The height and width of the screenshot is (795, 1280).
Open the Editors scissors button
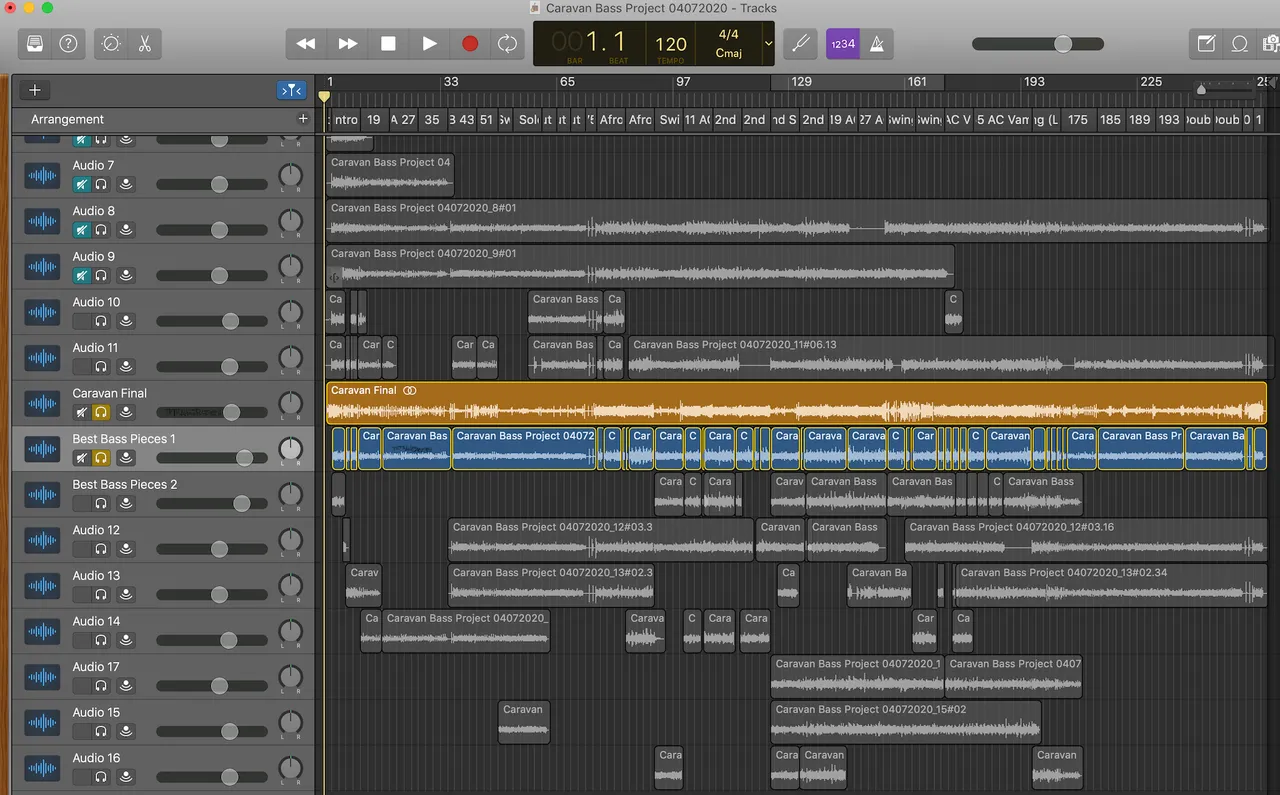tap(144, 44)
